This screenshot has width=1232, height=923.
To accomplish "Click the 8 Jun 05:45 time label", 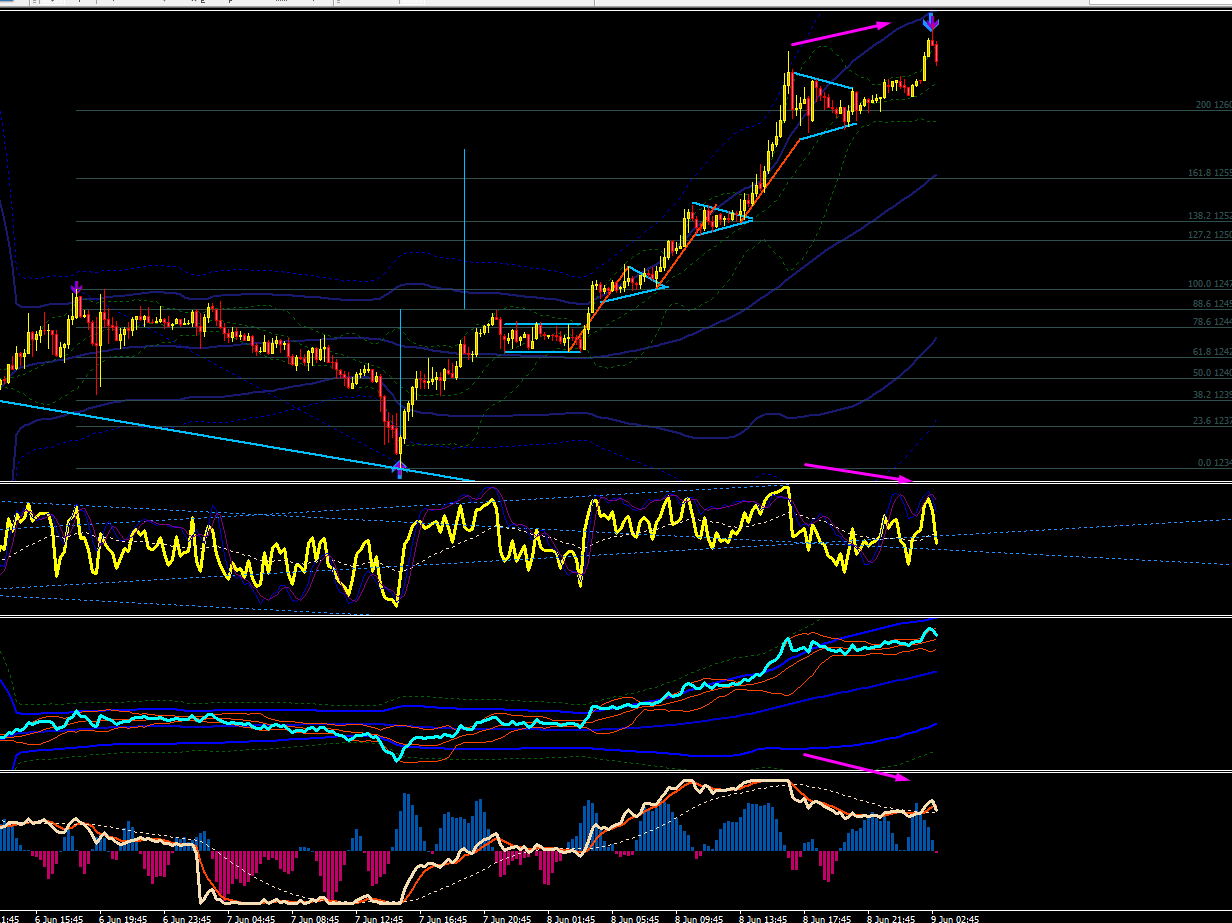I will coord(636,917).
